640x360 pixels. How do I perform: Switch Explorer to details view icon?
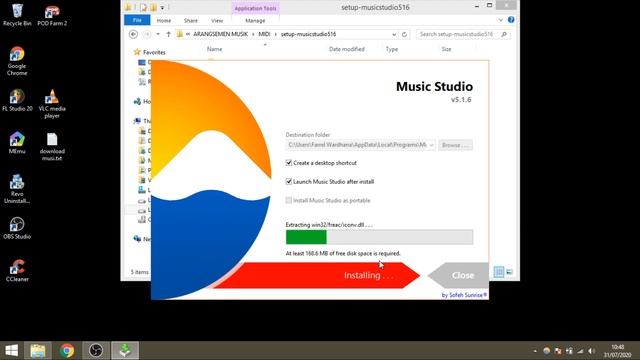point(499,272)
